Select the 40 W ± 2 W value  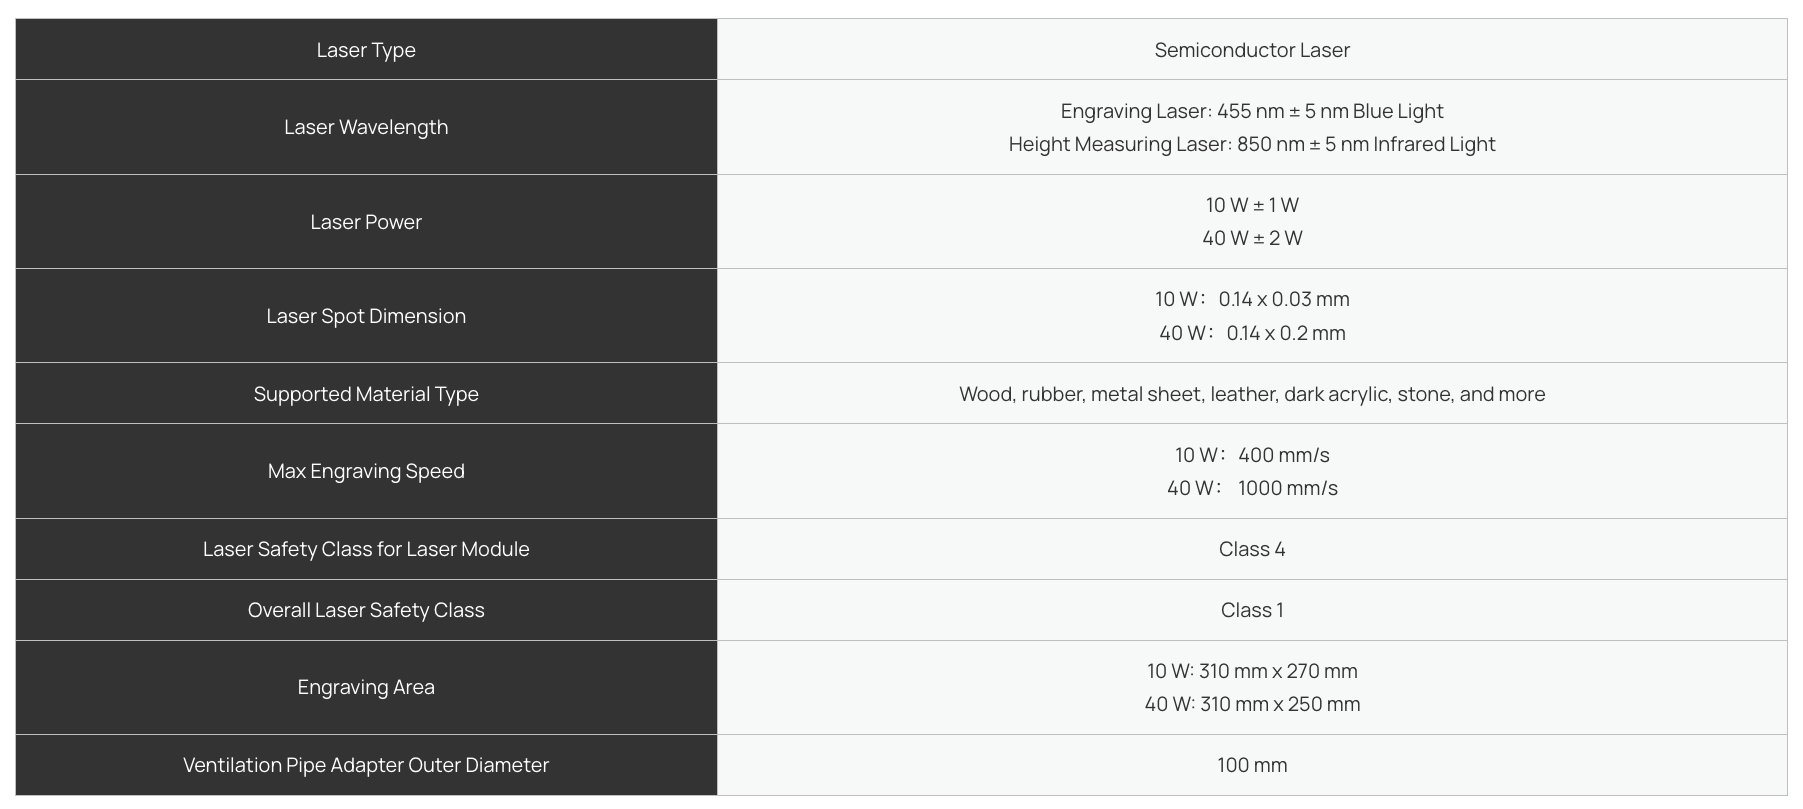(x=1251, y=238)
